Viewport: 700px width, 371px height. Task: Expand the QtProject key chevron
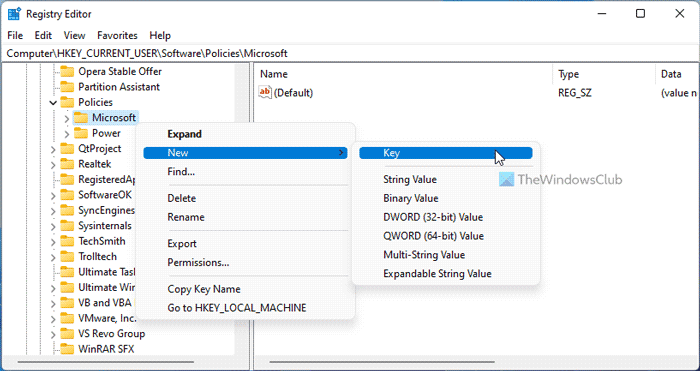pos(53,149)
